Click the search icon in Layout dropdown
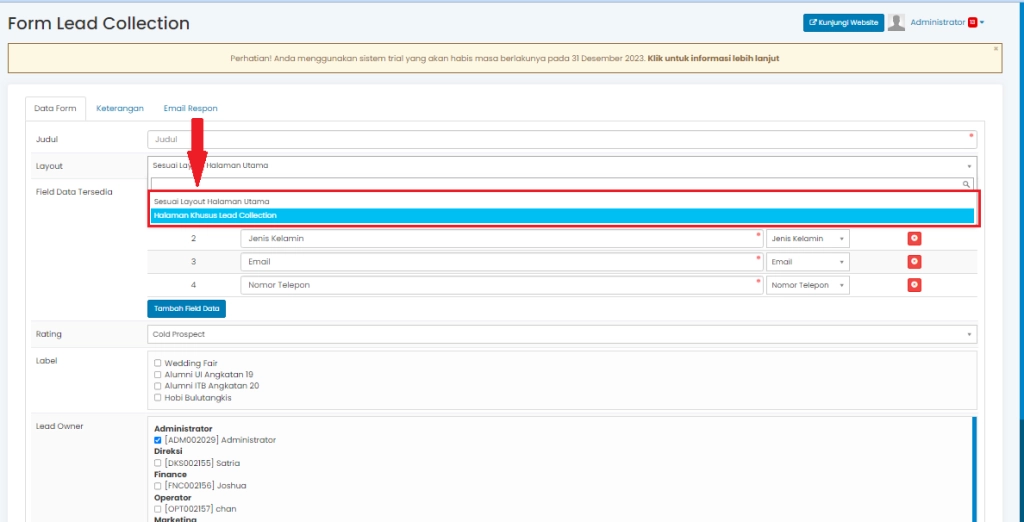The image size is (1024, 522). pyautogui.click(x=966, y=184)
